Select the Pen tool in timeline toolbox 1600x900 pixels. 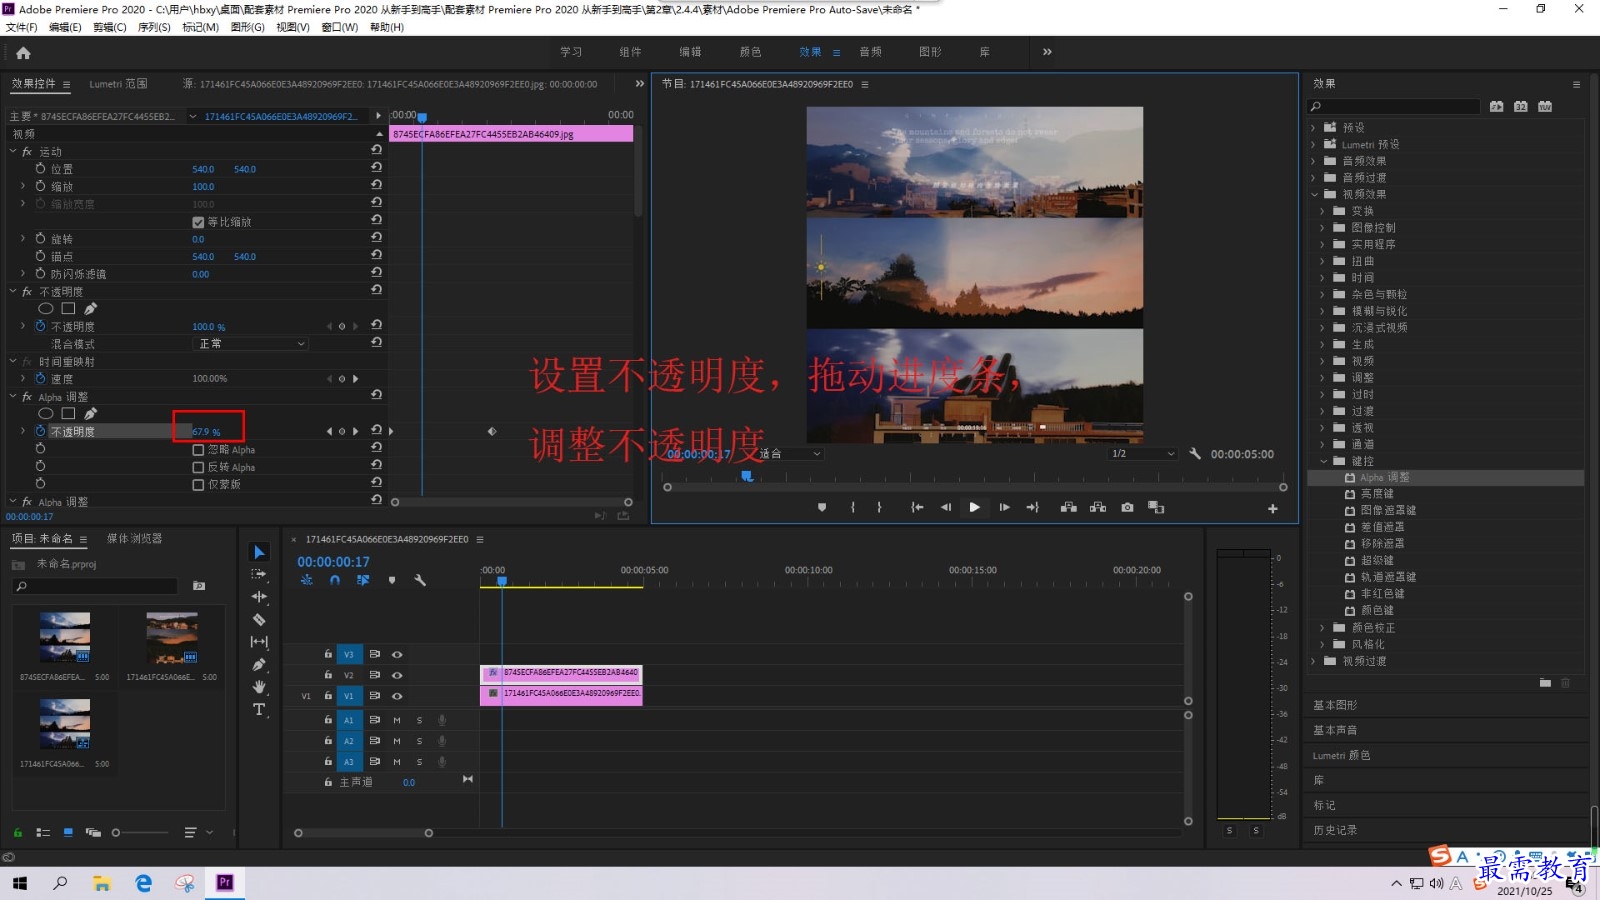coord(259,664)
